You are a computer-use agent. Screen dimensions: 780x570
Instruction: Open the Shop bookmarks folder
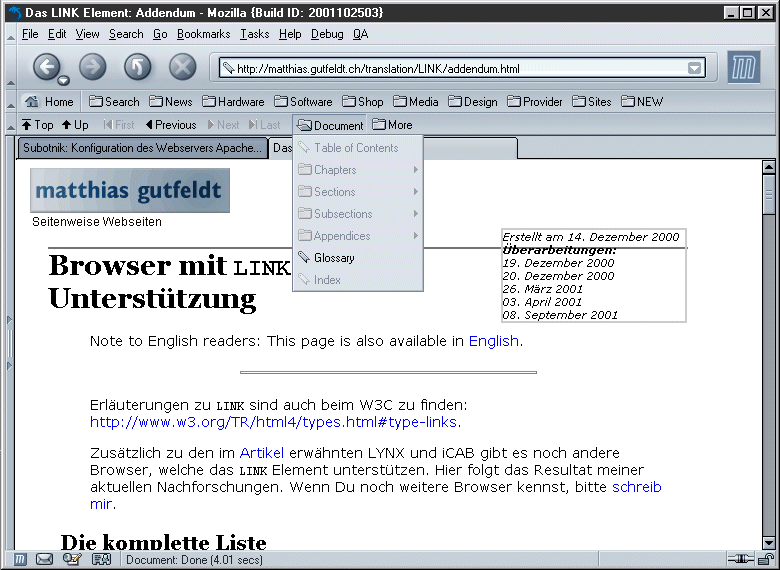[363, 102]
